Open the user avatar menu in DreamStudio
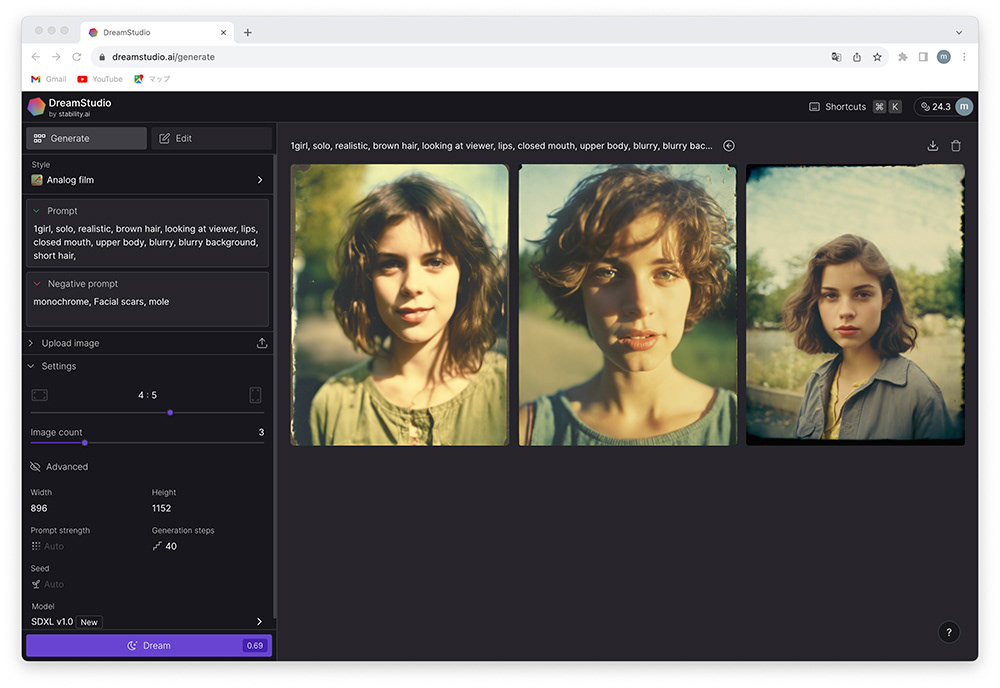Viewport: 1000px width, 688px height. click(x=964, y=106)
